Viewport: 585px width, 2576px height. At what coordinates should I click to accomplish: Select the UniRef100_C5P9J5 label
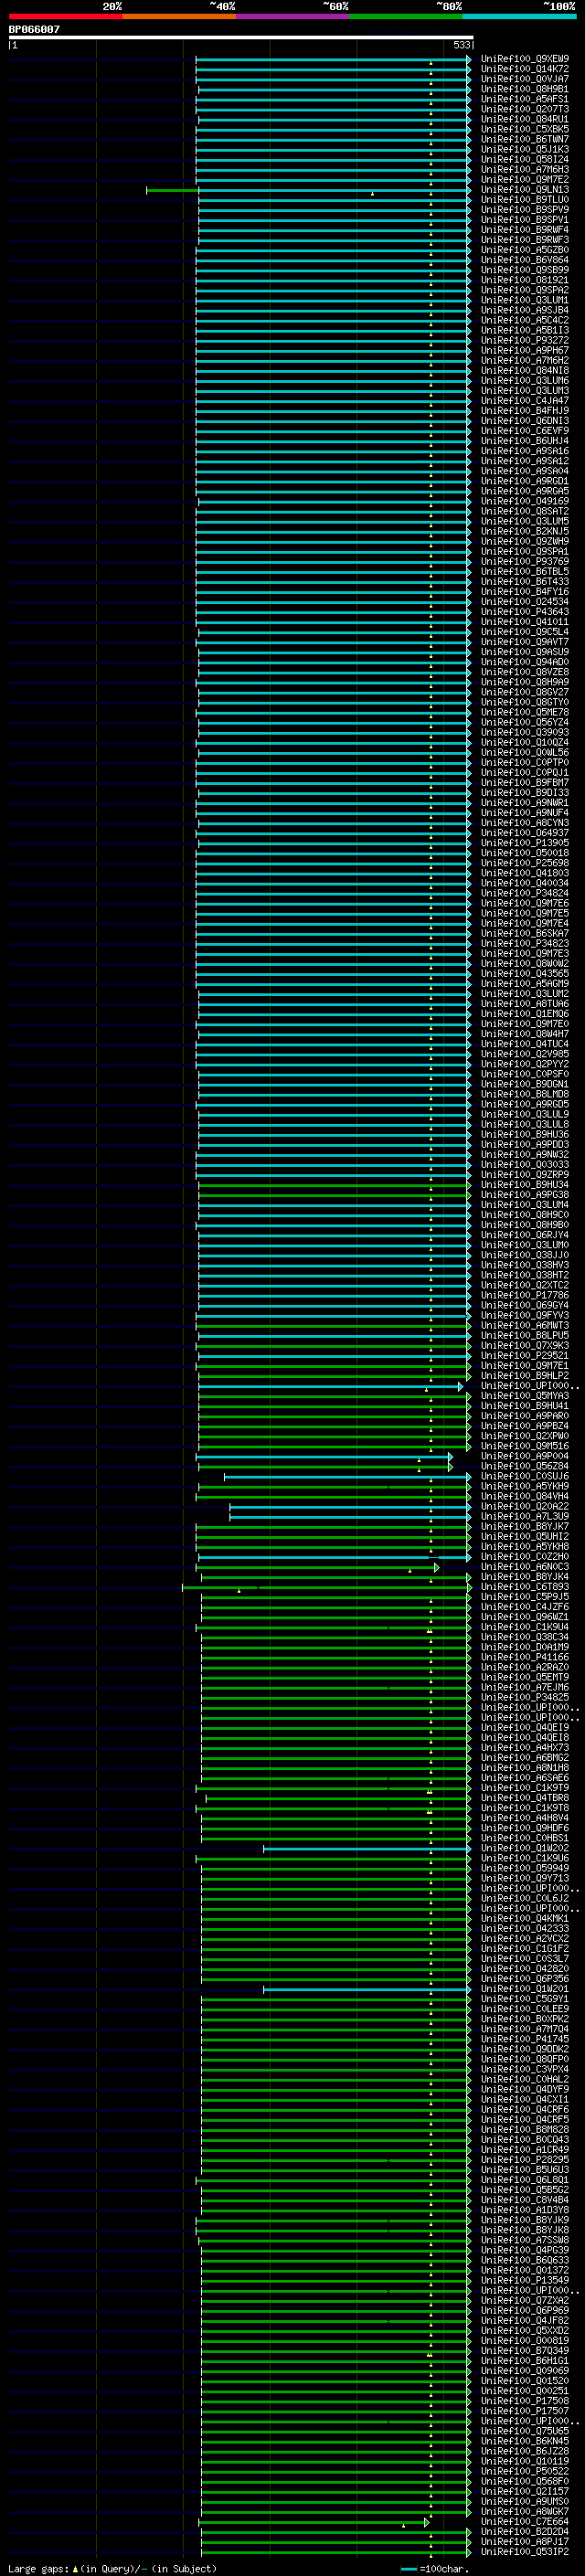tap(525, 1597)
